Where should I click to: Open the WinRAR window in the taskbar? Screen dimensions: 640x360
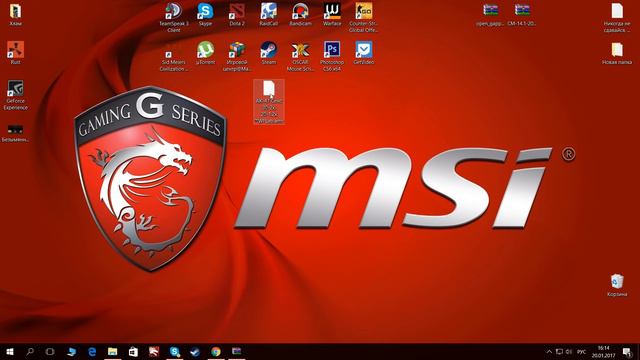tap(236, 351)
